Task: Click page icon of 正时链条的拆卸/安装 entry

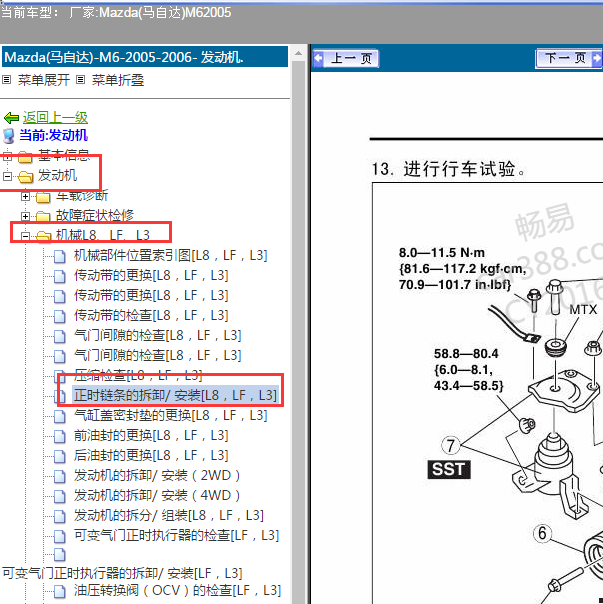Action: point(59,396)
